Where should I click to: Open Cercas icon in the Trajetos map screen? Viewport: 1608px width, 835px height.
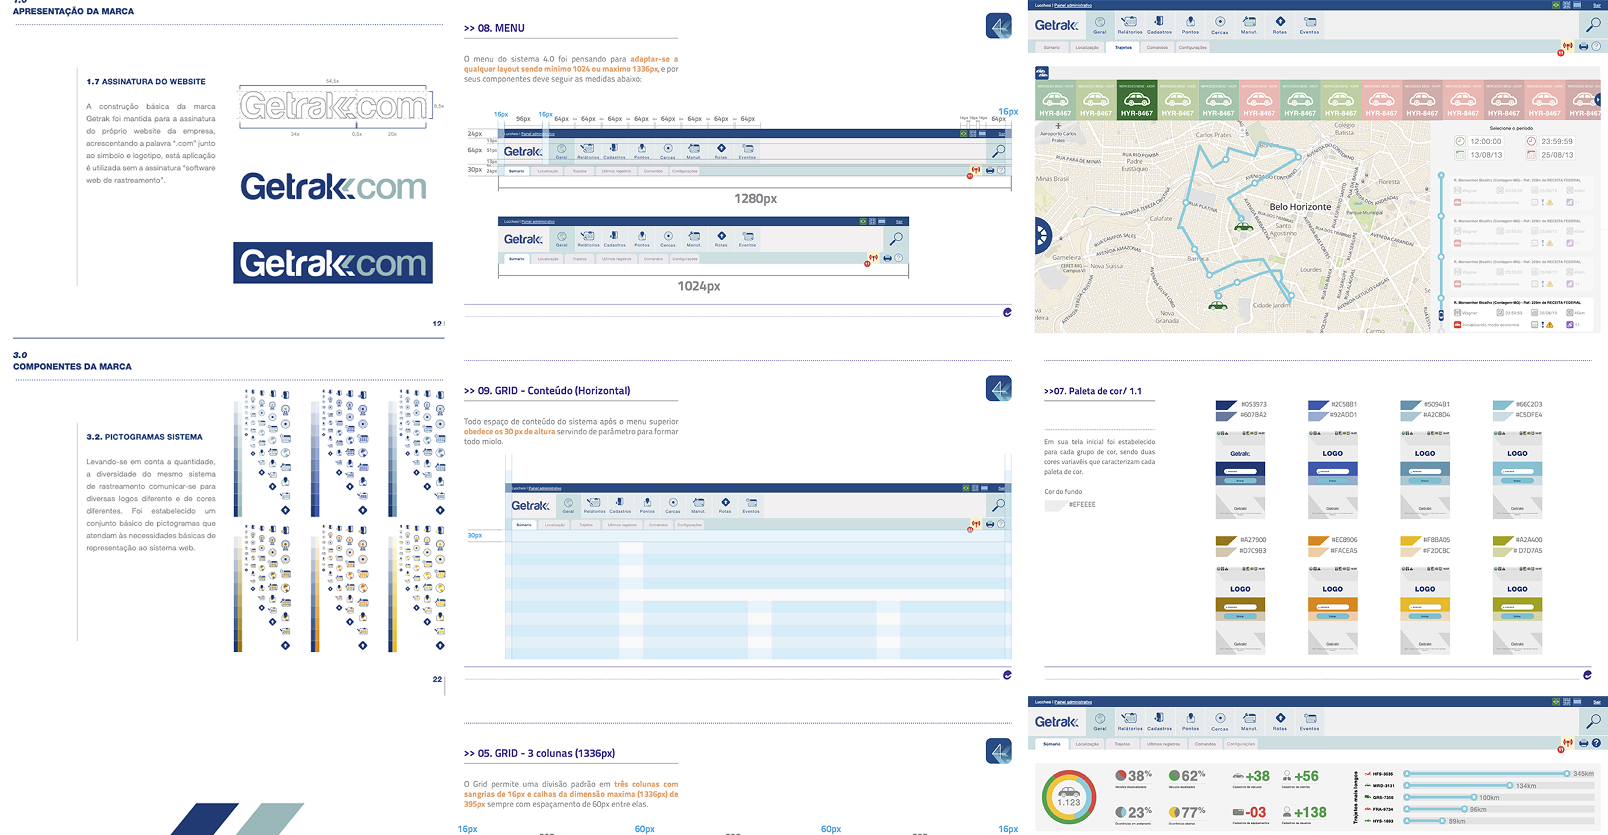point(1220,24)
